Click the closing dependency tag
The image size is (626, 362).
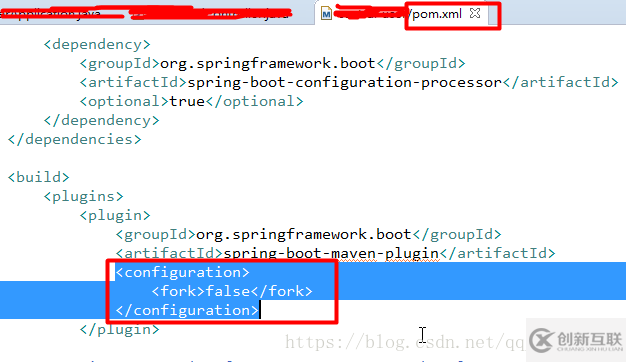(x=101, y=121)
